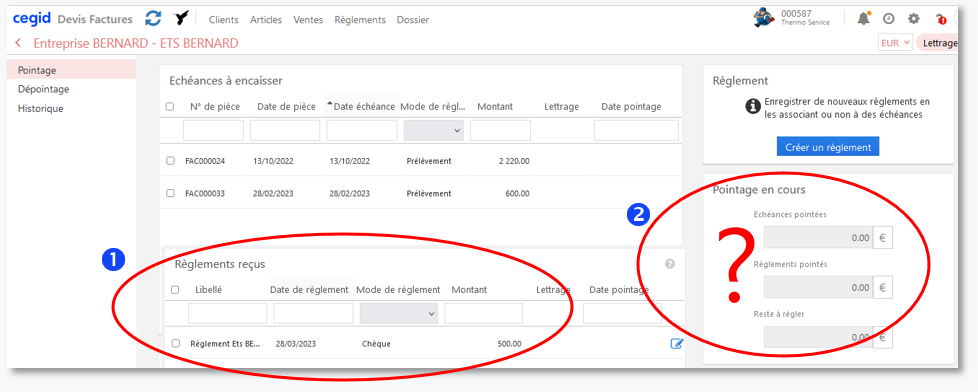Click the Date de règlement column header
The image size is (978, 392).
[x=309, y=290]
